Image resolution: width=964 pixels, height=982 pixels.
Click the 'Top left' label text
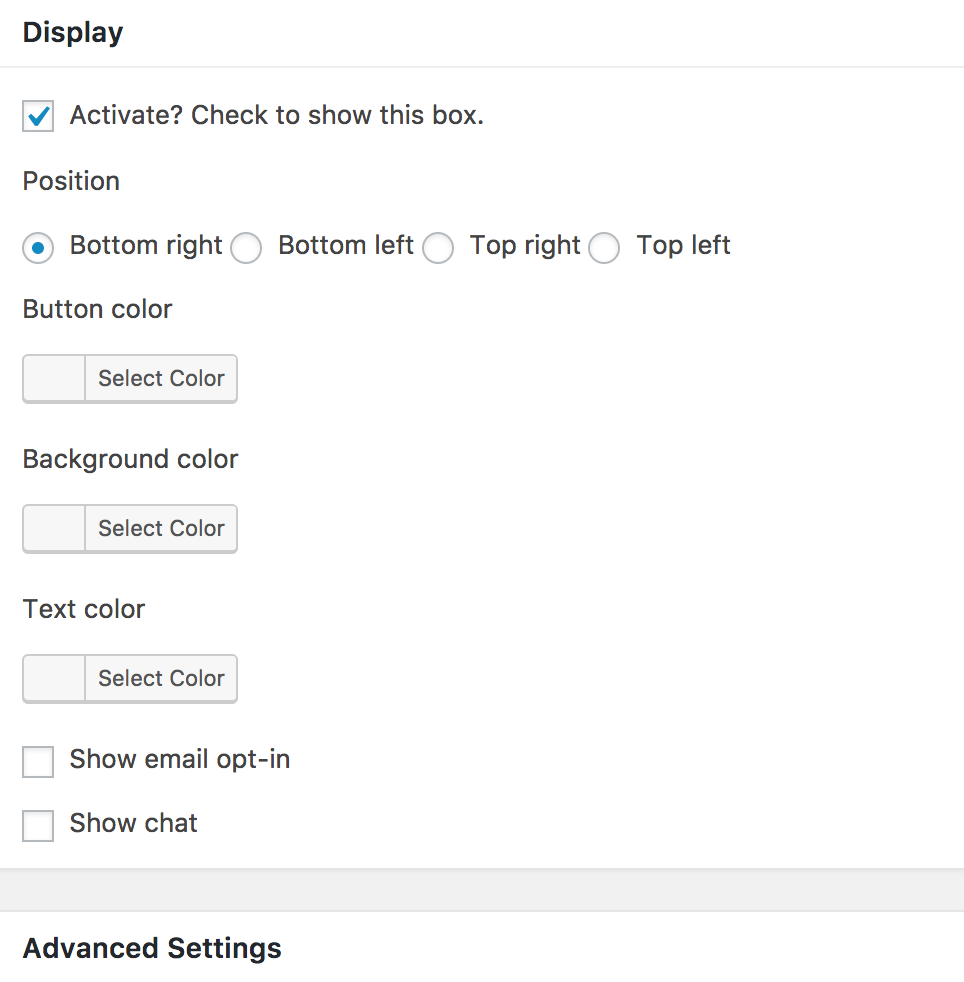click(x=683, y=245)
